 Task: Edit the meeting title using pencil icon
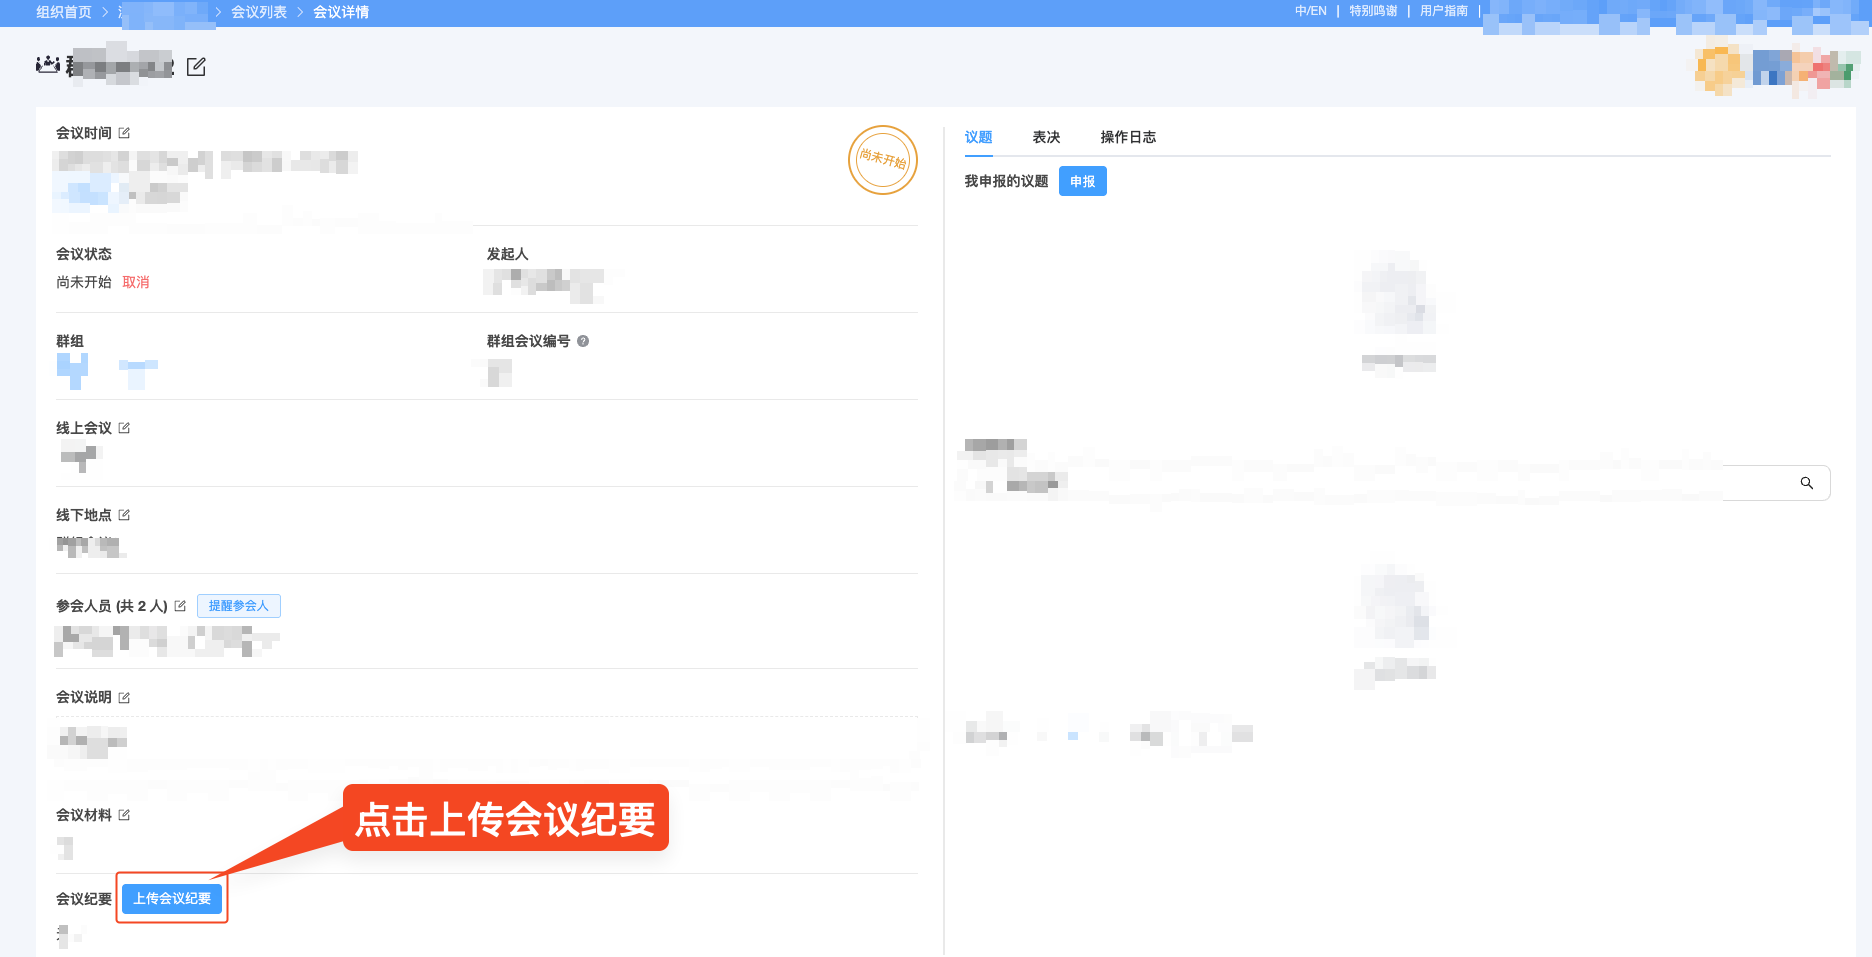point(197,66)
